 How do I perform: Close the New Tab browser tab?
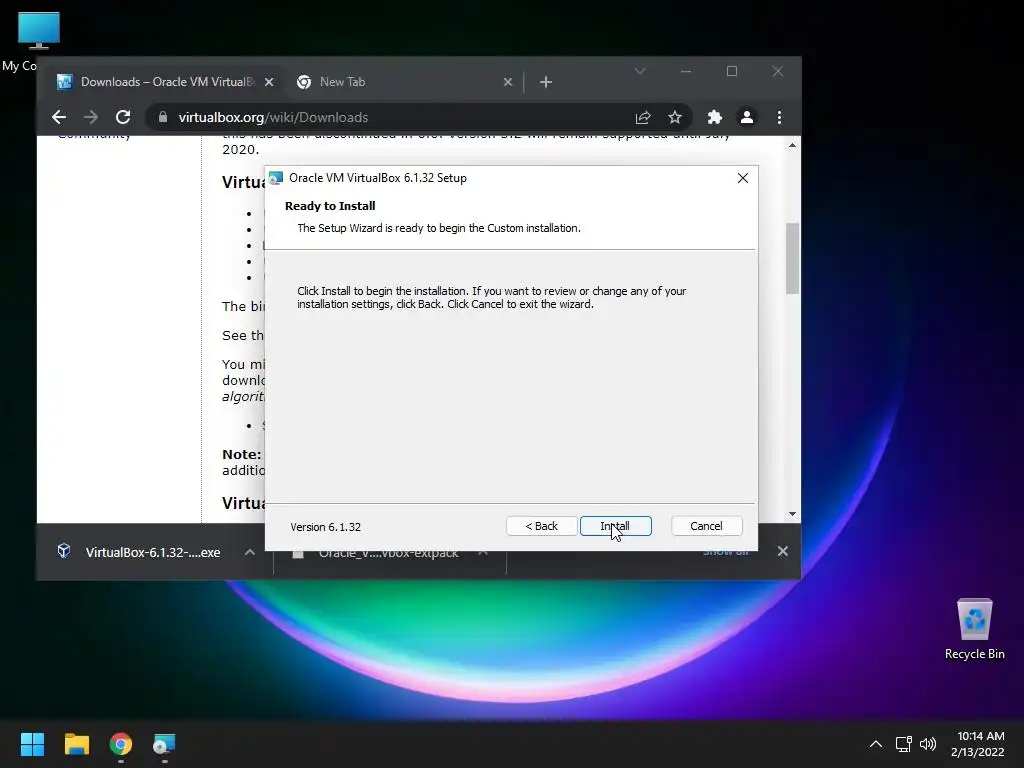(508, 82)
